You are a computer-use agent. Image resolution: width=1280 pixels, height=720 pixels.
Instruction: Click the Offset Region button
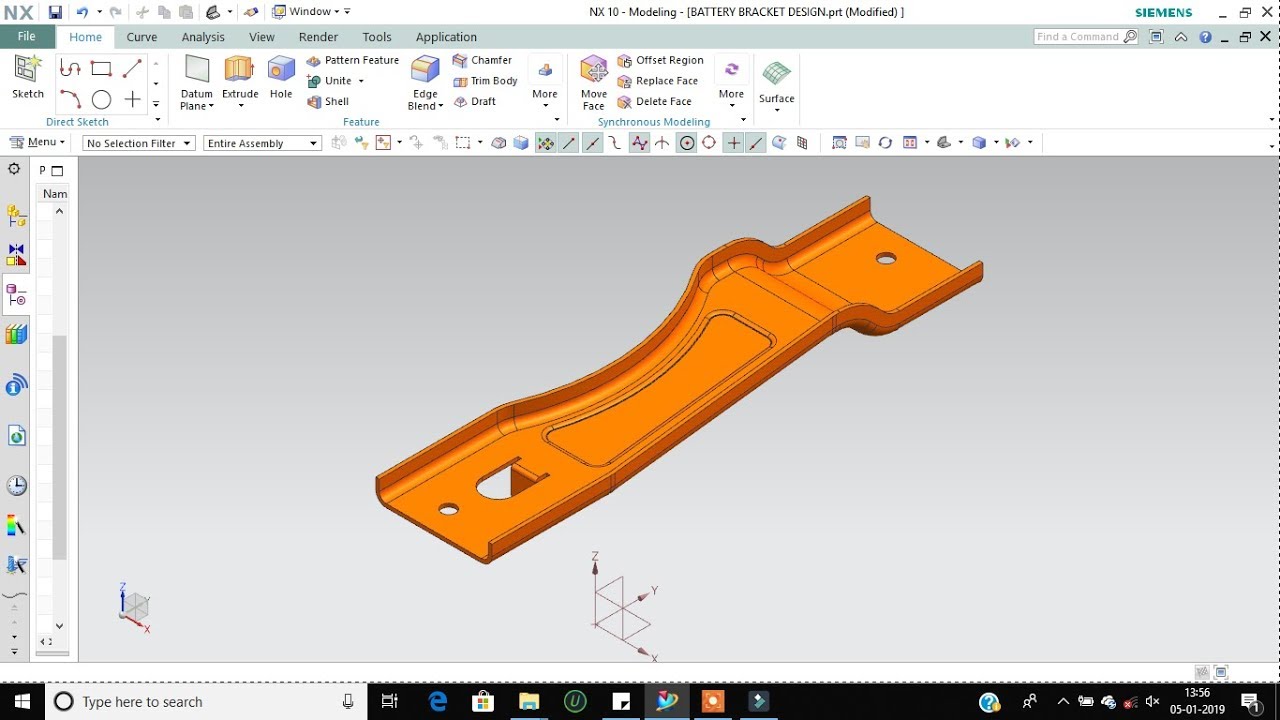(660, 60)
